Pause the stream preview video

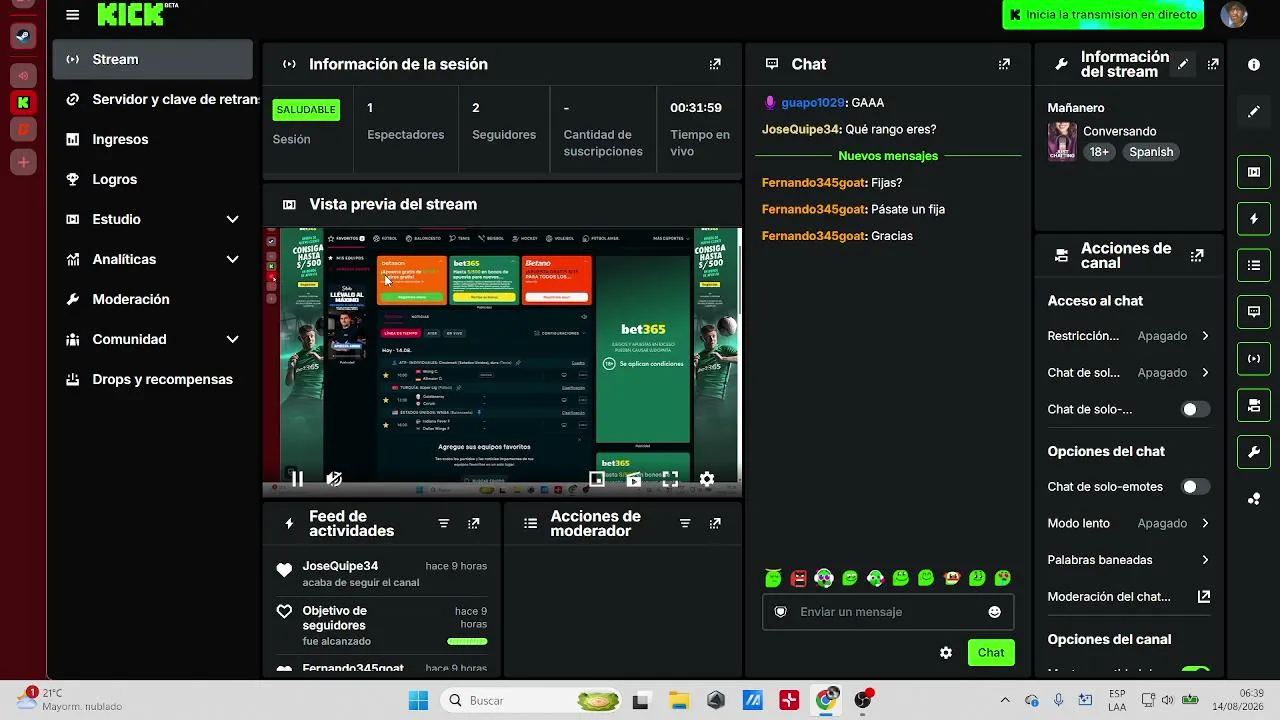(x=297, y=479)
